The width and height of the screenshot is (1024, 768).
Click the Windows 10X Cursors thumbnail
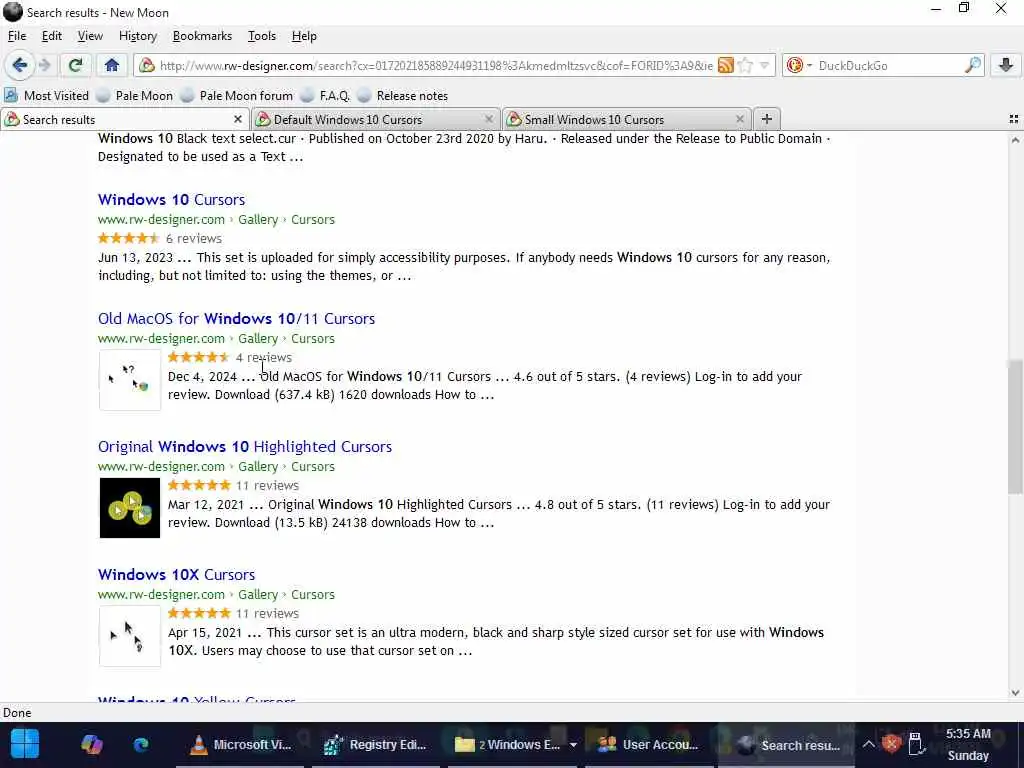pos(130,635)
